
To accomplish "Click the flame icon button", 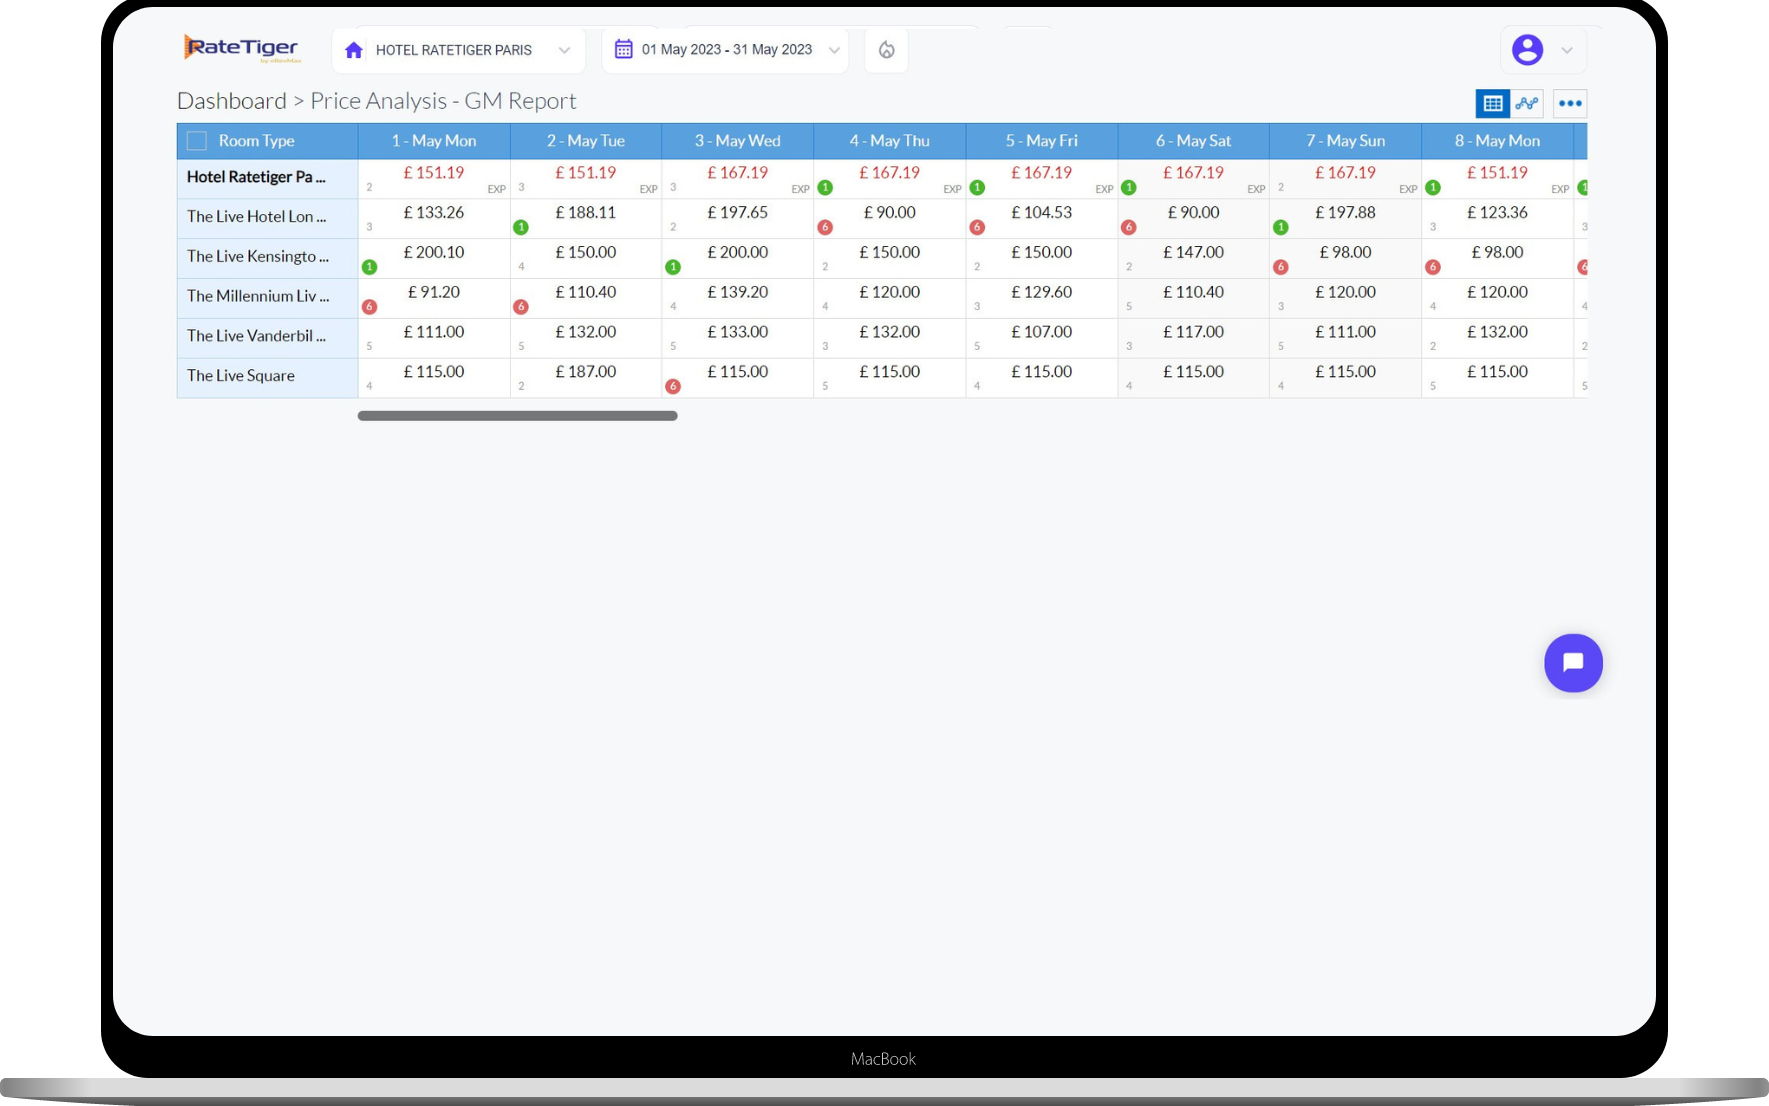I will 886,50.
